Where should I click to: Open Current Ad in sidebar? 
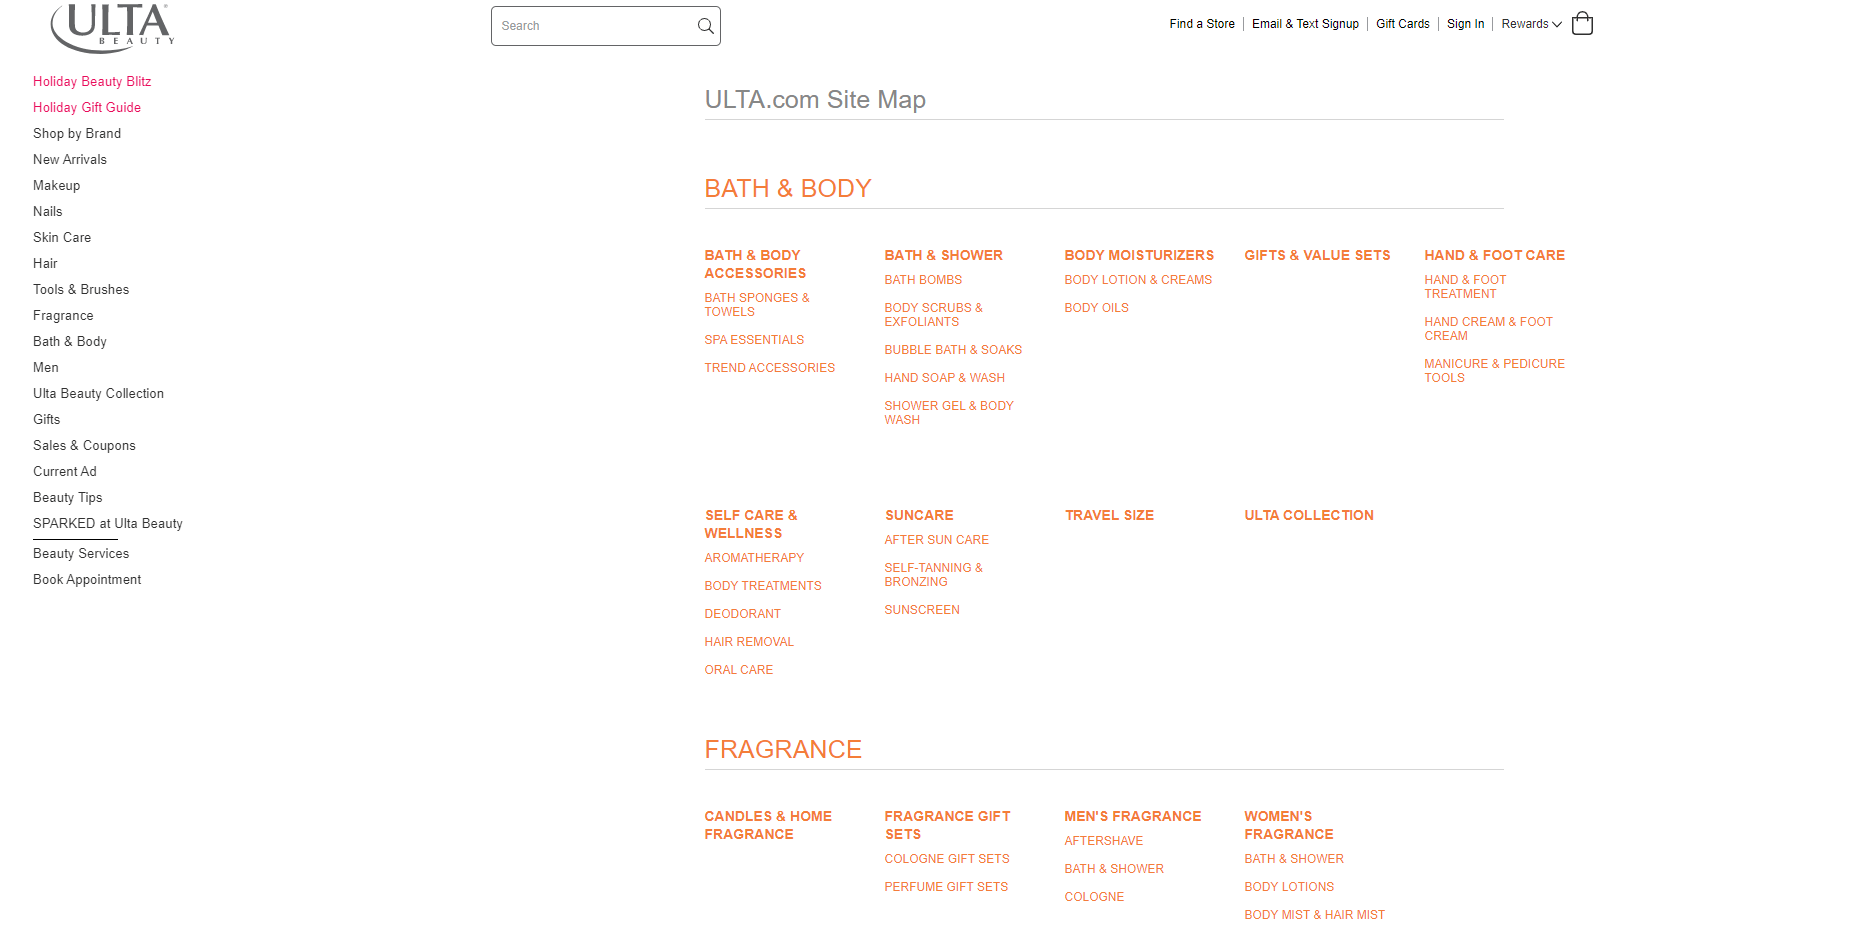65,471
